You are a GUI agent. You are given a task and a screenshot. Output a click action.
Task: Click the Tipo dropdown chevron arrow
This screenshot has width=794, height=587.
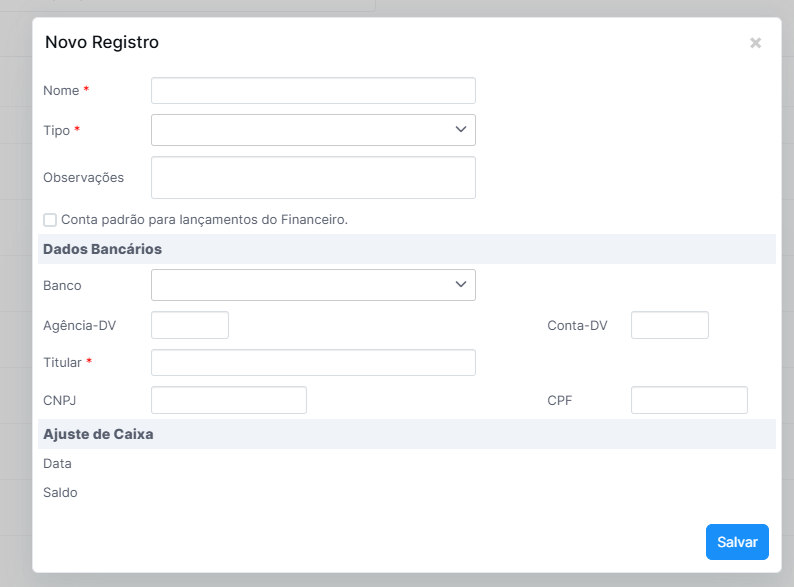pos(460,130)
